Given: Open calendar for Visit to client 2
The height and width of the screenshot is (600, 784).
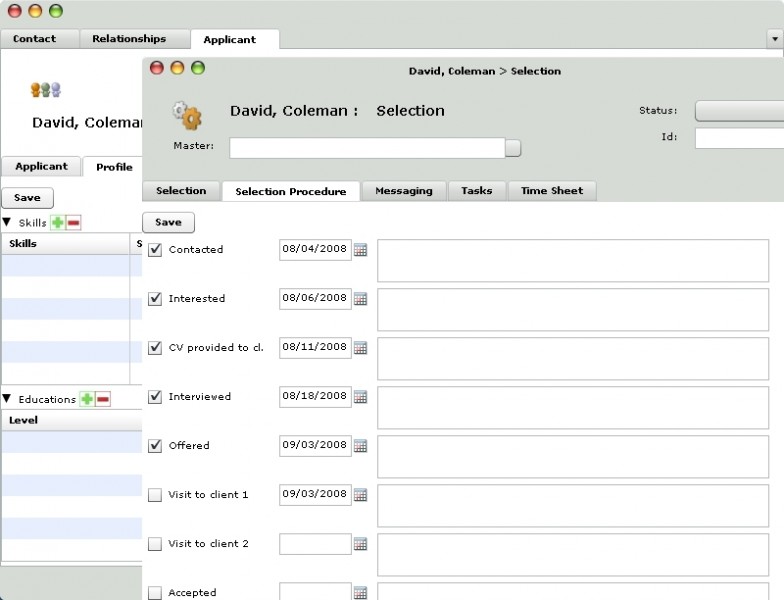Looking at the screenshot, I should pos(361,544).
